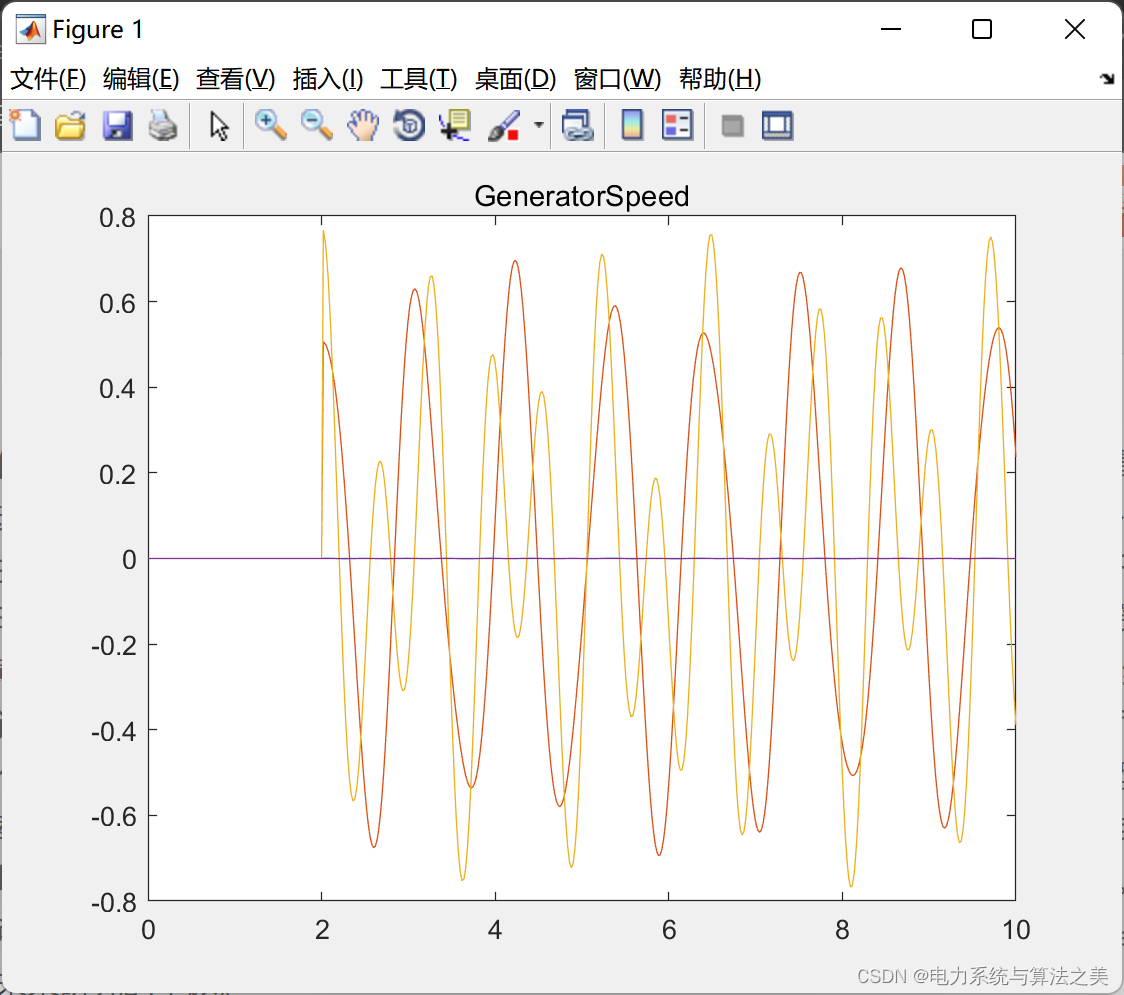Open the 编辑(E) menu
Viewport: 1124px width, 995px height.
tap(141, 79)
